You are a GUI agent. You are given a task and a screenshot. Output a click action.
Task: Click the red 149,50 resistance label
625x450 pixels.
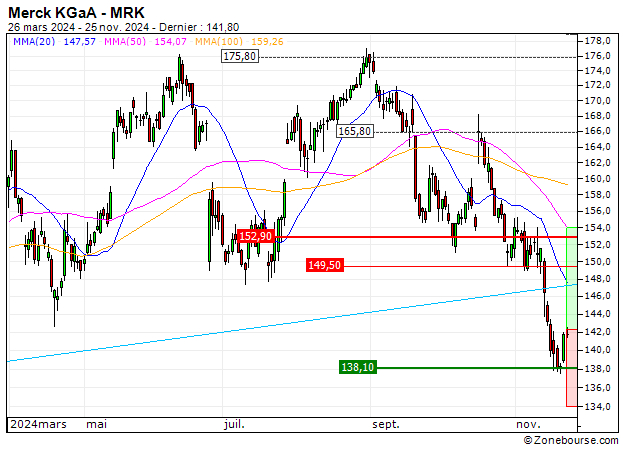pyautogui.click(x=325, y=265)
